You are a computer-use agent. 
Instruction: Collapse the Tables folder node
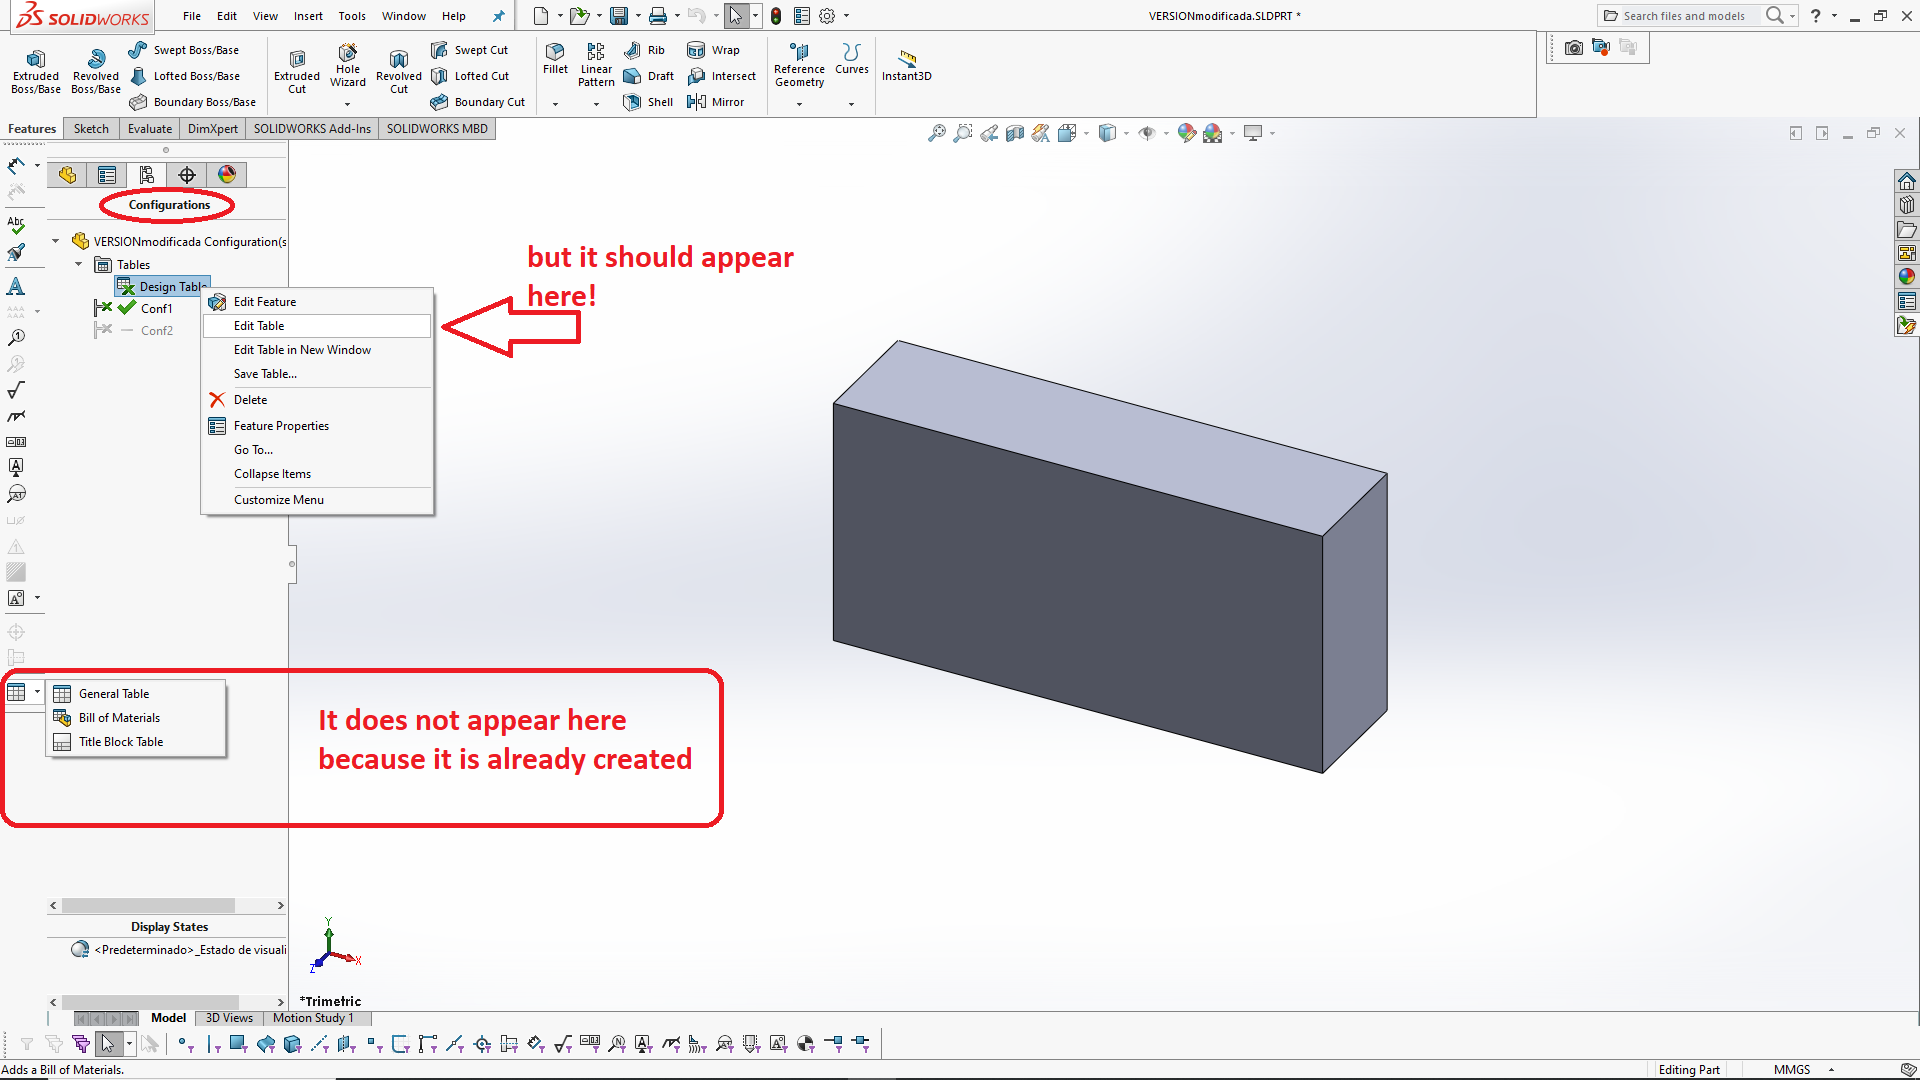tap(79, 265)
